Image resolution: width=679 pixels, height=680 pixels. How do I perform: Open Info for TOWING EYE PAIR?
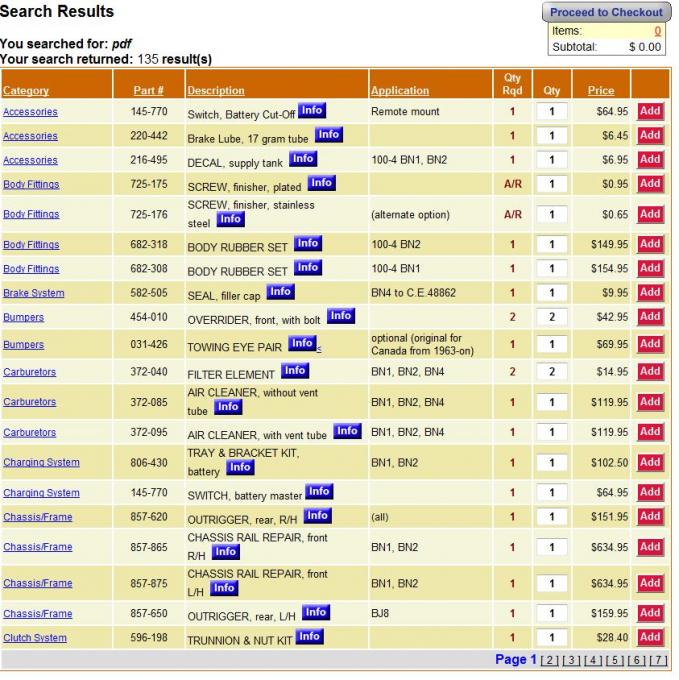pyautogui.click(x=301, y=344)
